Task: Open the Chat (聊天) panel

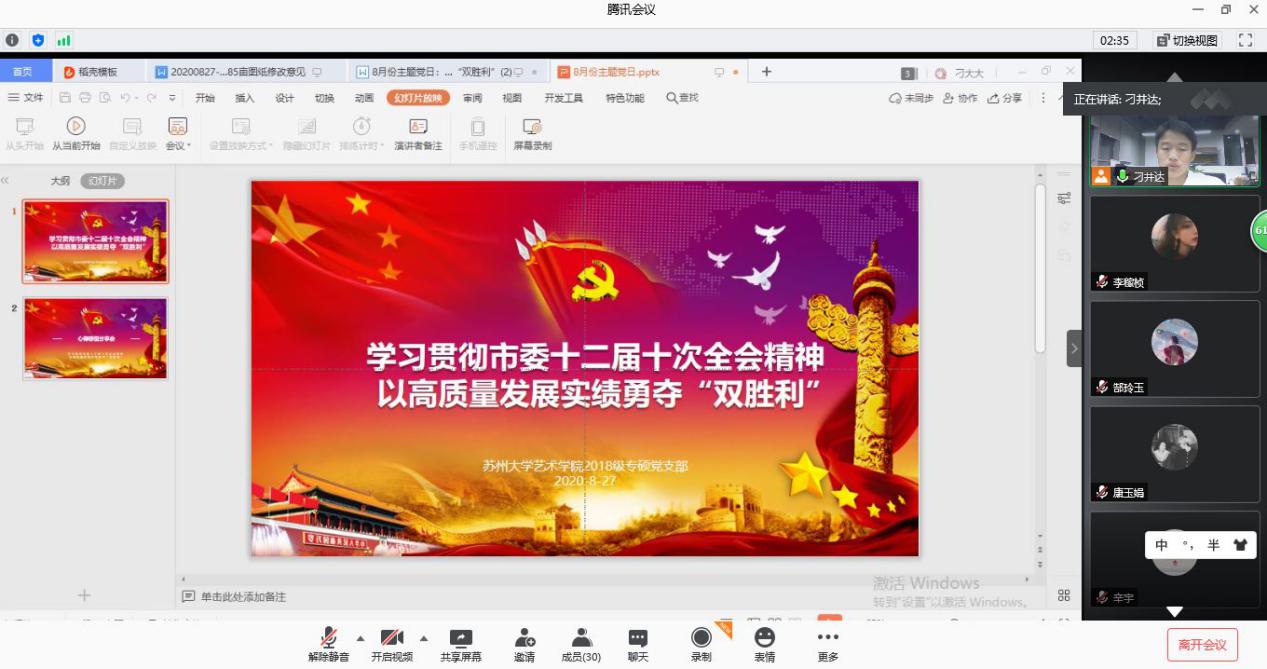Action: (x=638, y=639)
